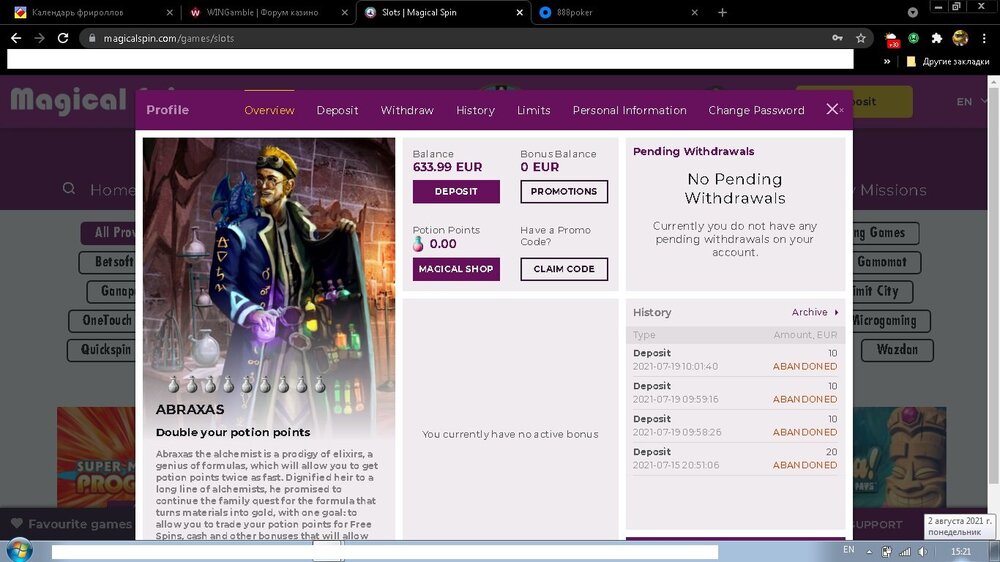The height and width of the screenshot is (562, 1000).
Task: Open the Personal Information tab
Action: tap(629, 110)
